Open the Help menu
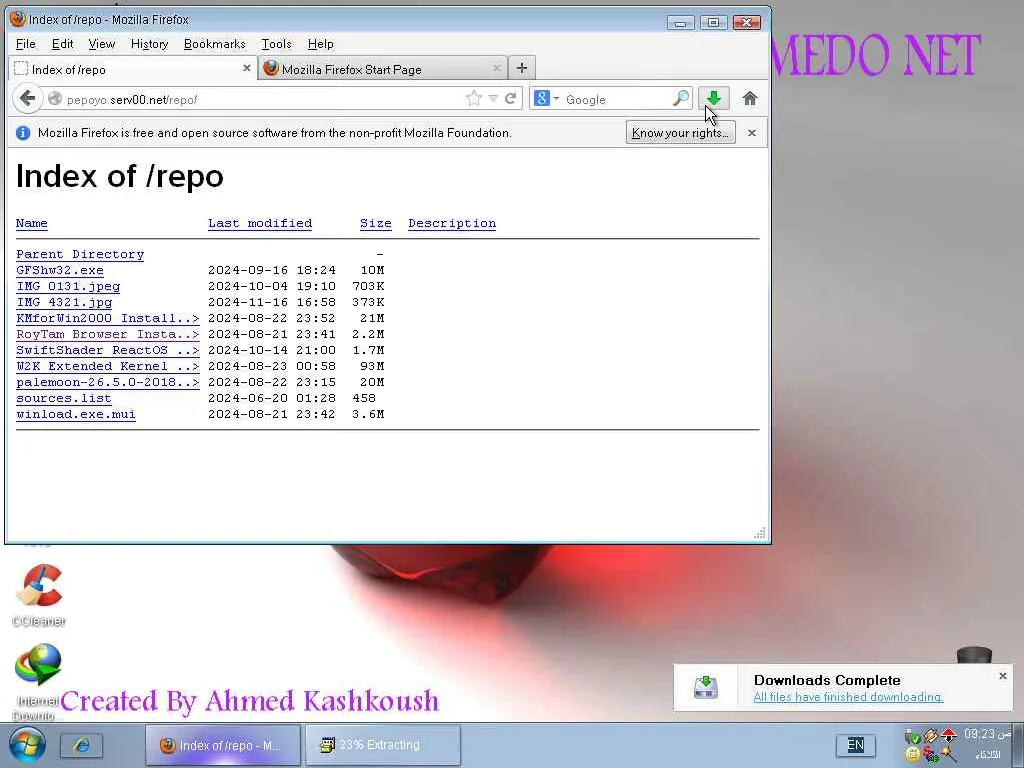 point(320,44)
